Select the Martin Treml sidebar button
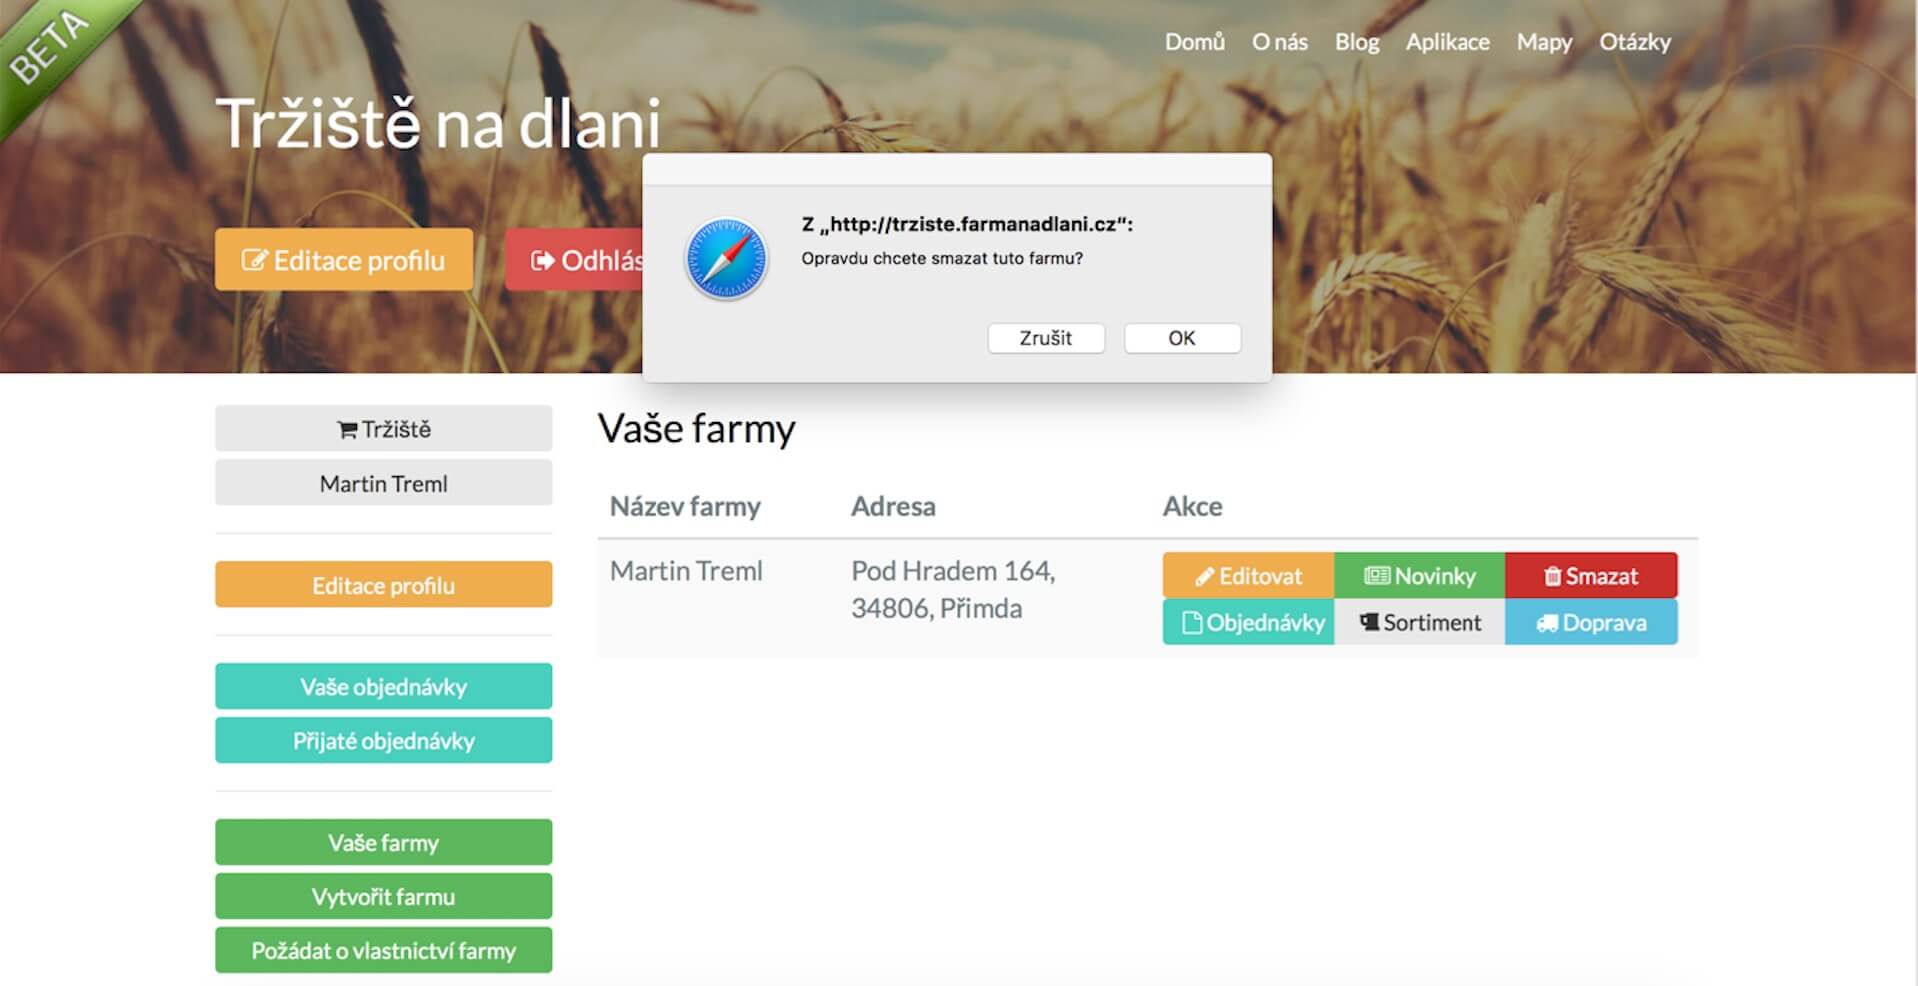Viewport: 1918px width, 986px height. point(383,484)
